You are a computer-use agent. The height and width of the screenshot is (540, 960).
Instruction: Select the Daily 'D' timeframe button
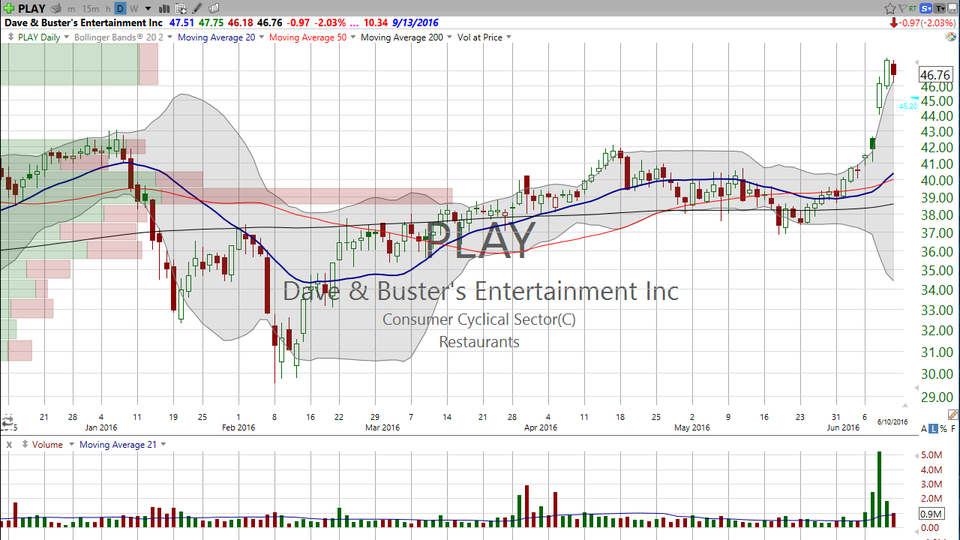click(x=120, y=9)
